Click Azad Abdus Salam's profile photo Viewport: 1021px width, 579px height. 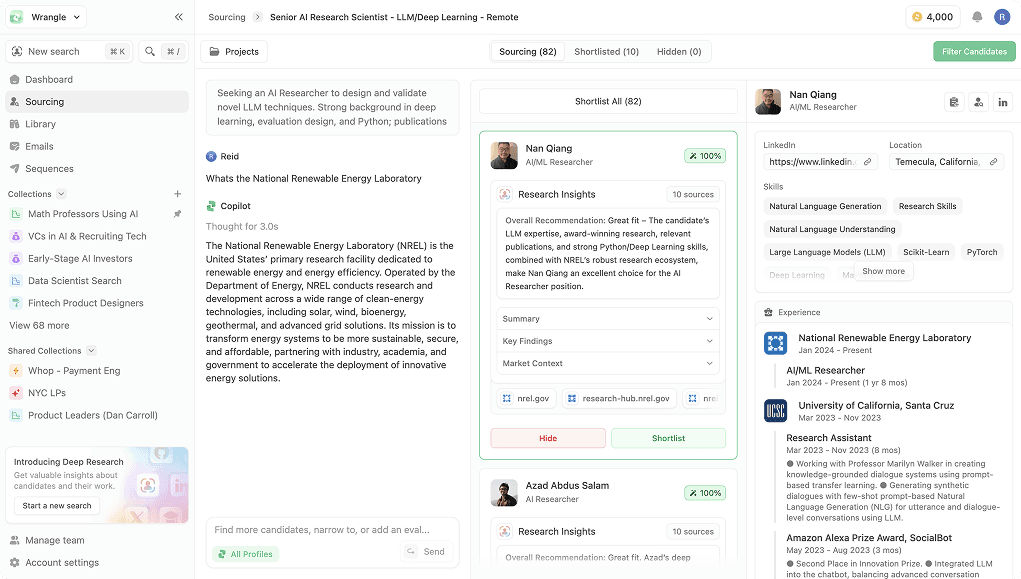point(504,493)
